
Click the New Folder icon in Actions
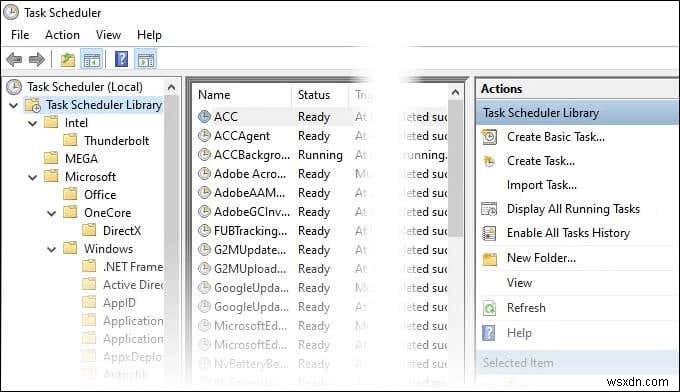click(490, 258)
